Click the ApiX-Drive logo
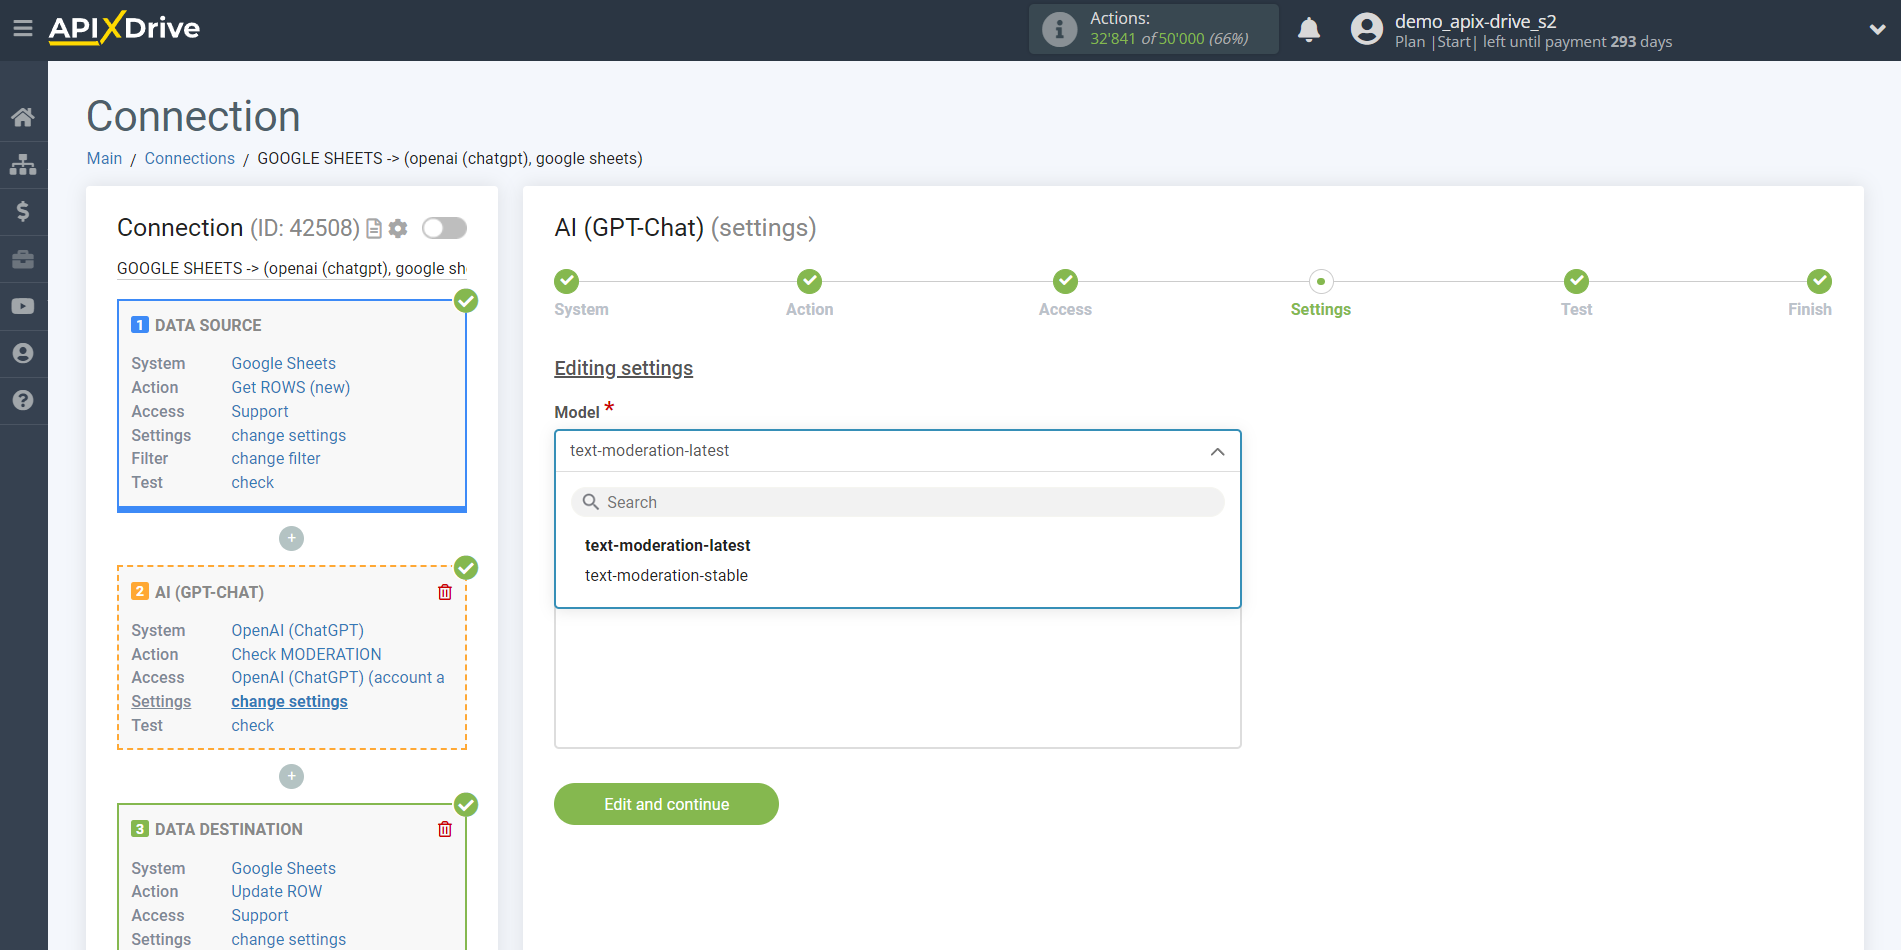 (124, 28)
